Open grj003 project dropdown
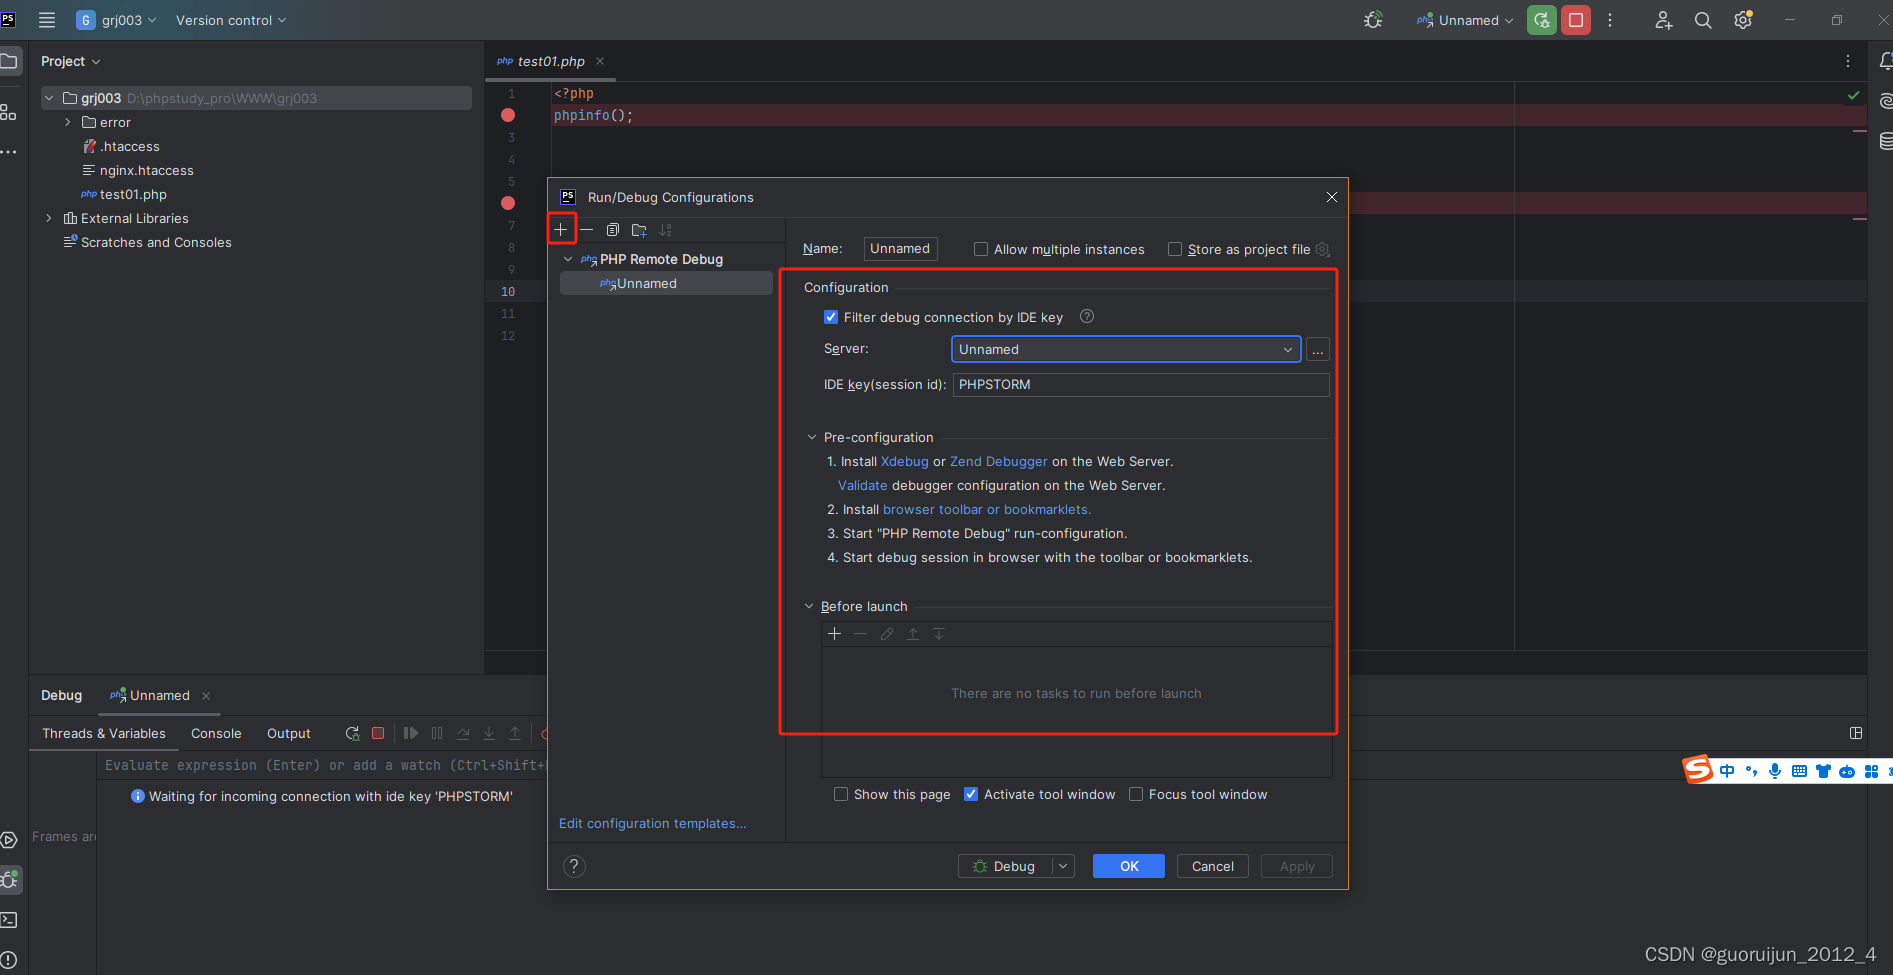This screenshot has width=1893, height=975. 117,20
